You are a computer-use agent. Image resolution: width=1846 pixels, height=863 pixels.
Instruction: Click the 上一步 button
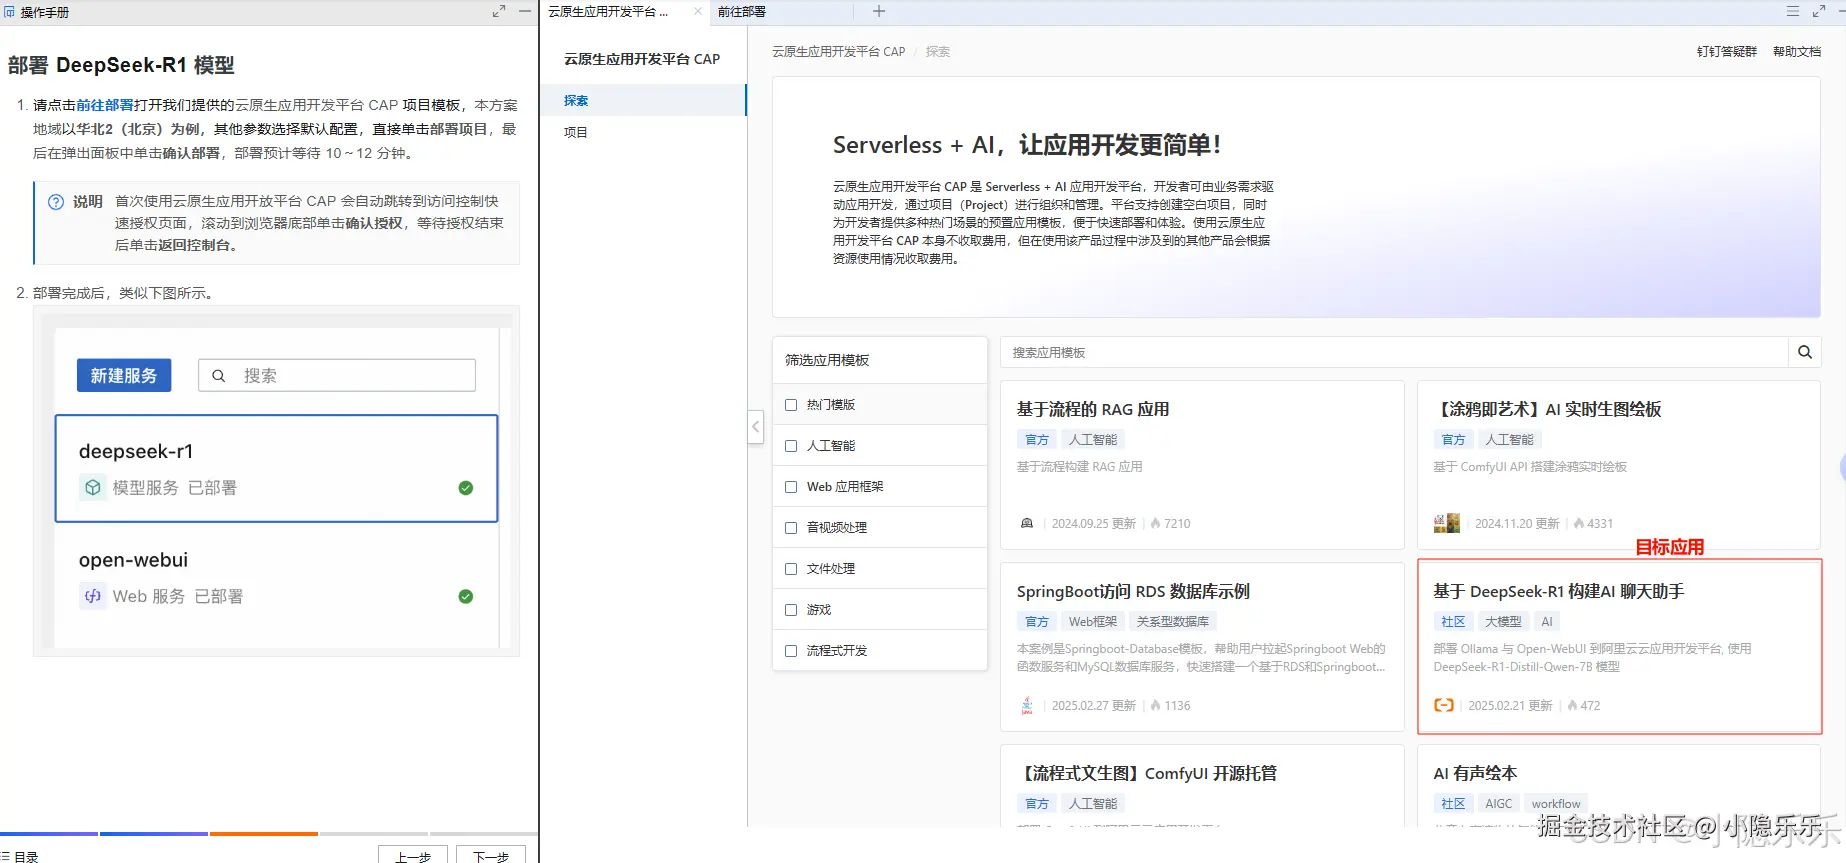[x=413, y=856]
